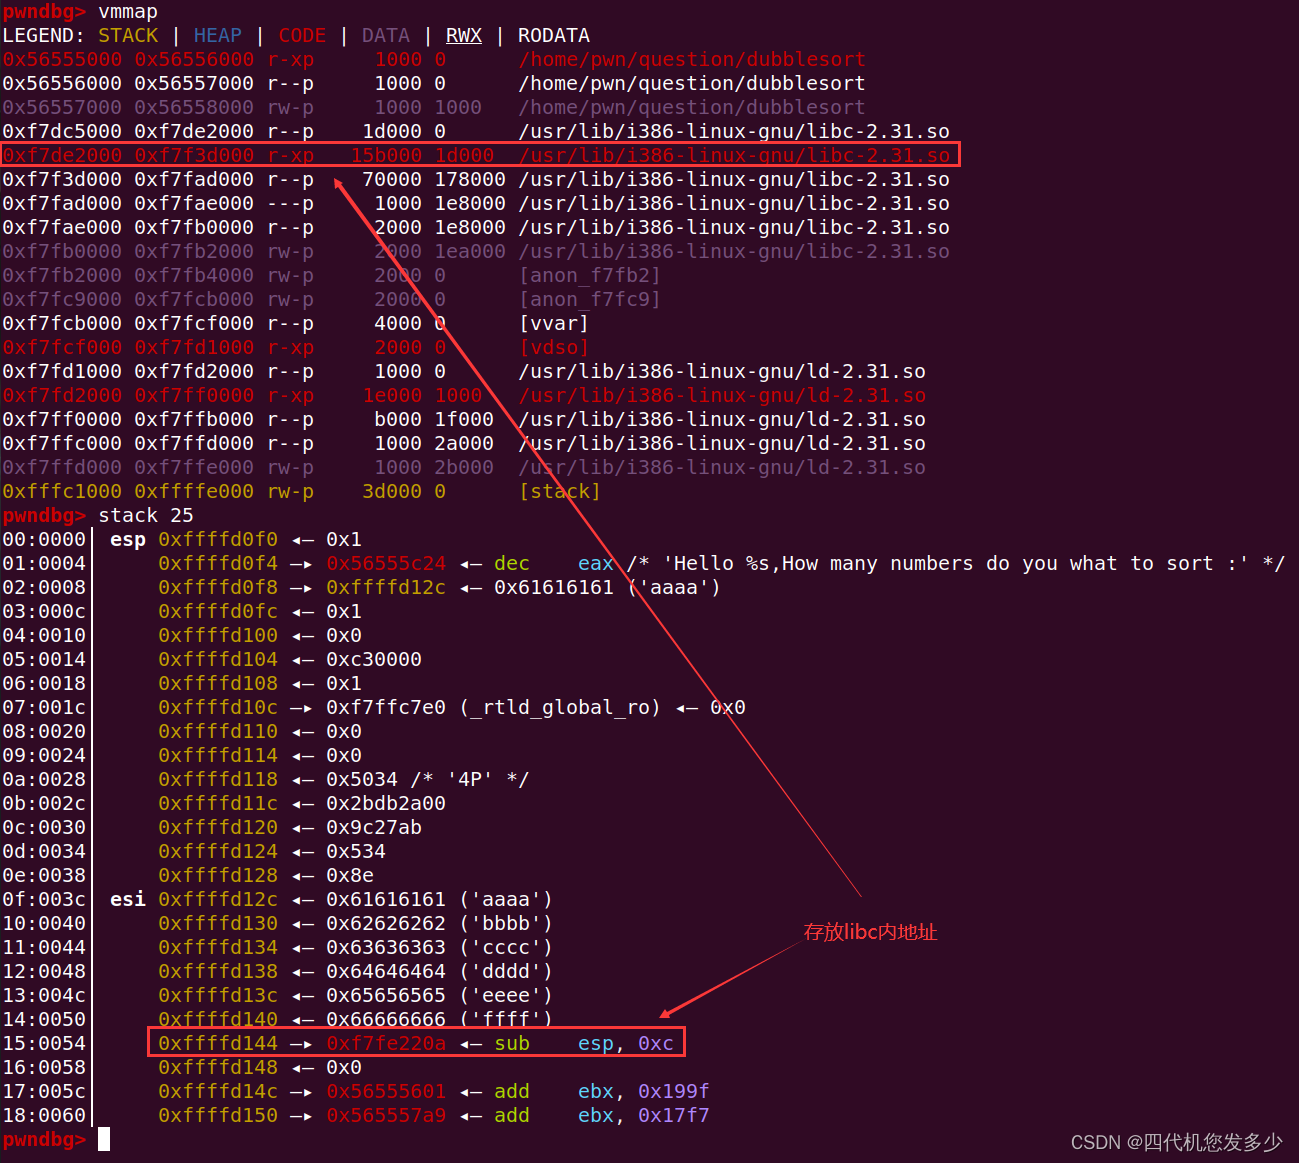This screenshot has width=1299, height=1163.
Task: Select the HEAP legend label
Action: tap(218, 36)
